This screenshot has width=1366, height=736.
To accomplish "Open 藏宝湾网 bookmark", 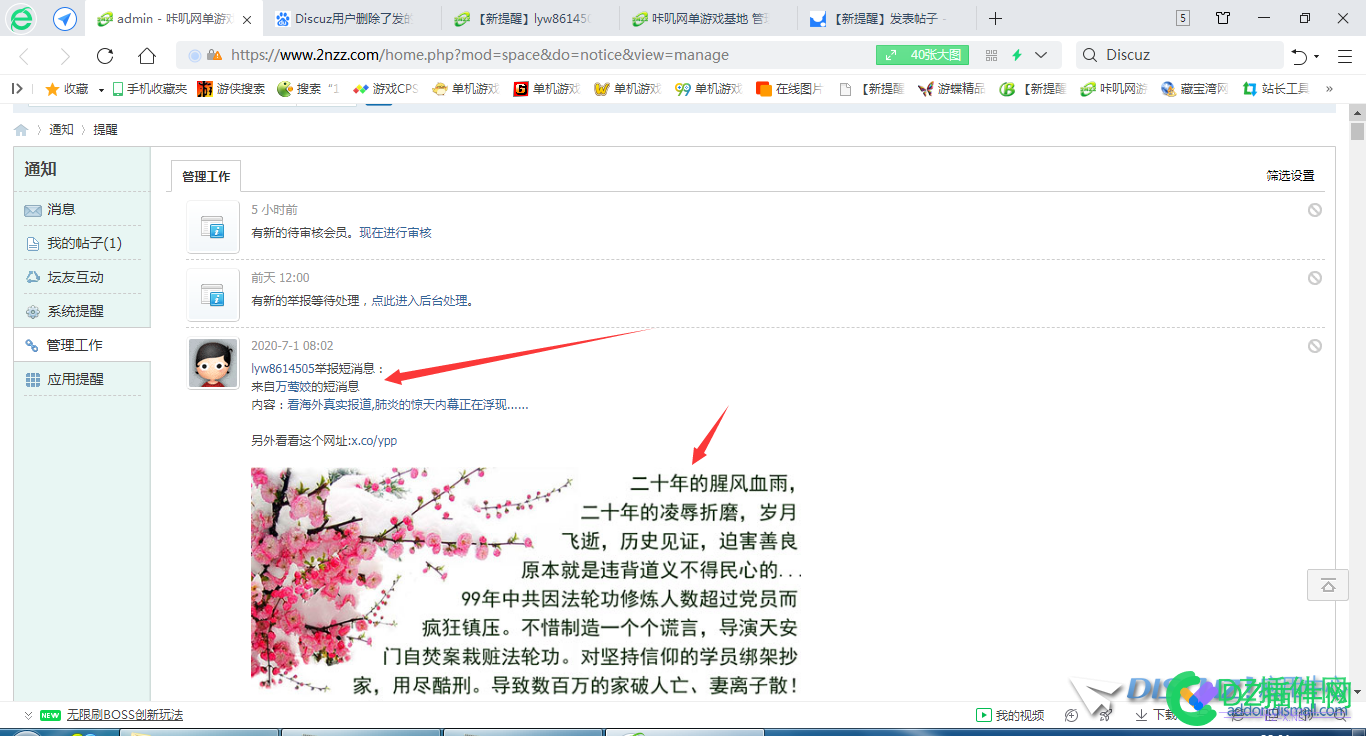I will coord(1195,89).
